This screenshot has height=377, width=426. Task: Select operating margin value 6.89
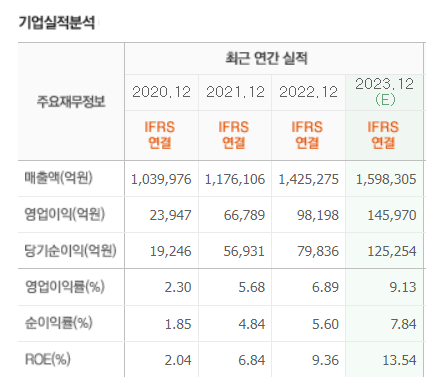325,287
